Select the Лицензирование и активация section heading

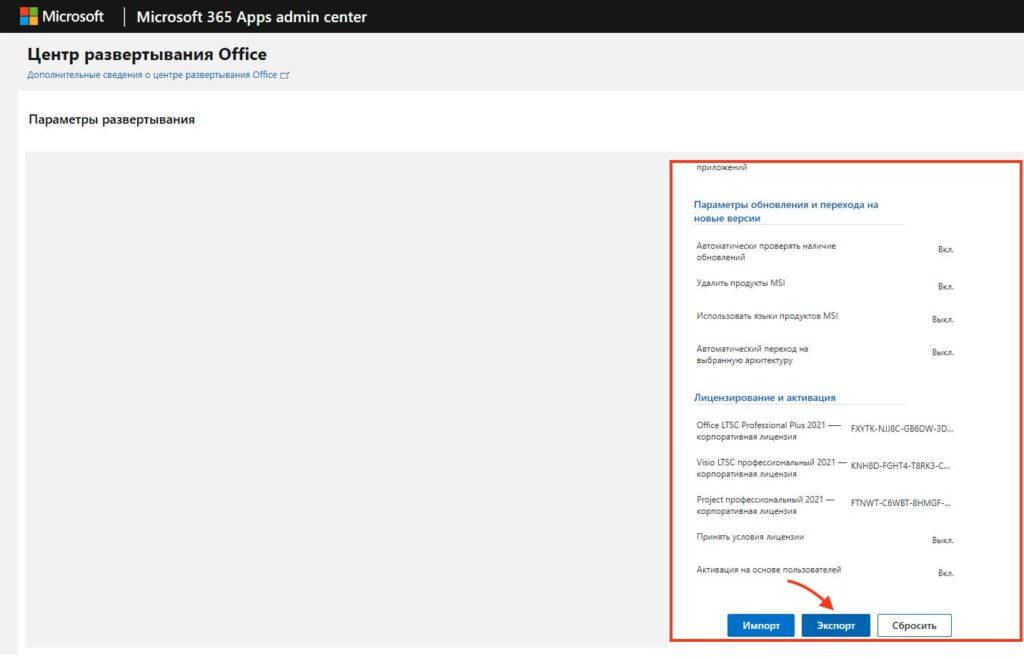point(765,397)
